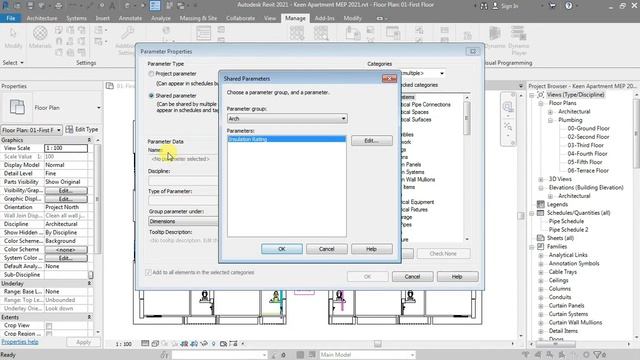Switch to the Systems ribbon tab
The image size is (640, 360).
(x=76, y=18)
